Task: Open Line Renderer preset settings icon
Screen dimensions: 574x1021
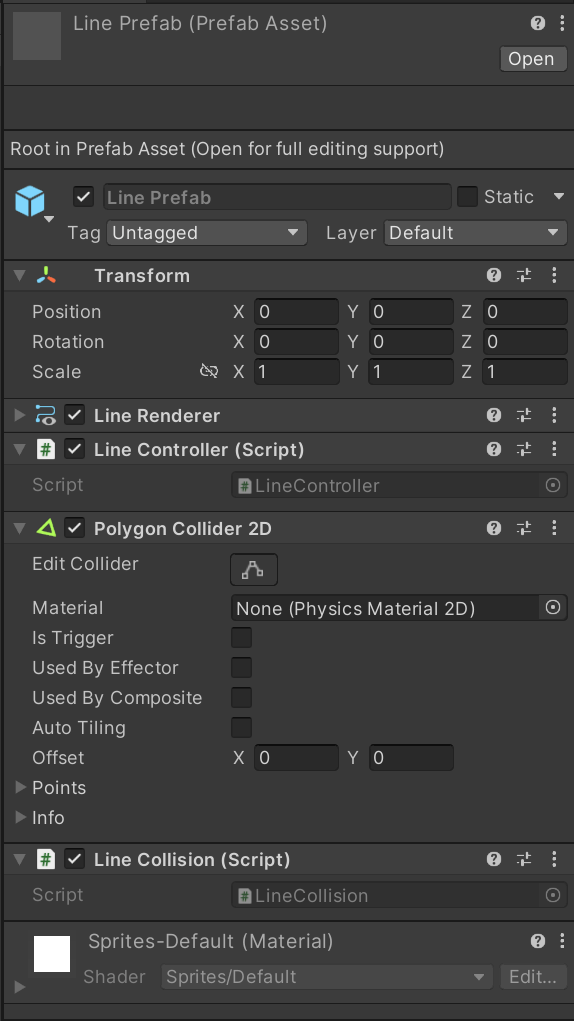Action: pyautogui.click(x=524, y=415)
